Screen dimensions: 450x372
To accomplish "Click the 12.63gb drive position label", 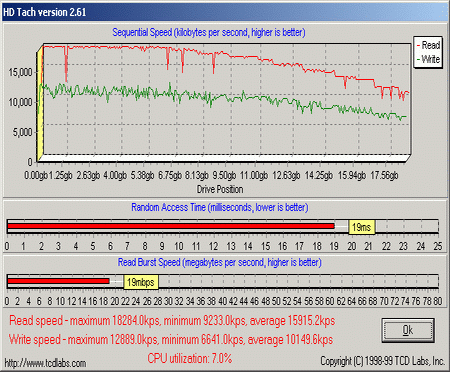I will (x=286, y=175).
